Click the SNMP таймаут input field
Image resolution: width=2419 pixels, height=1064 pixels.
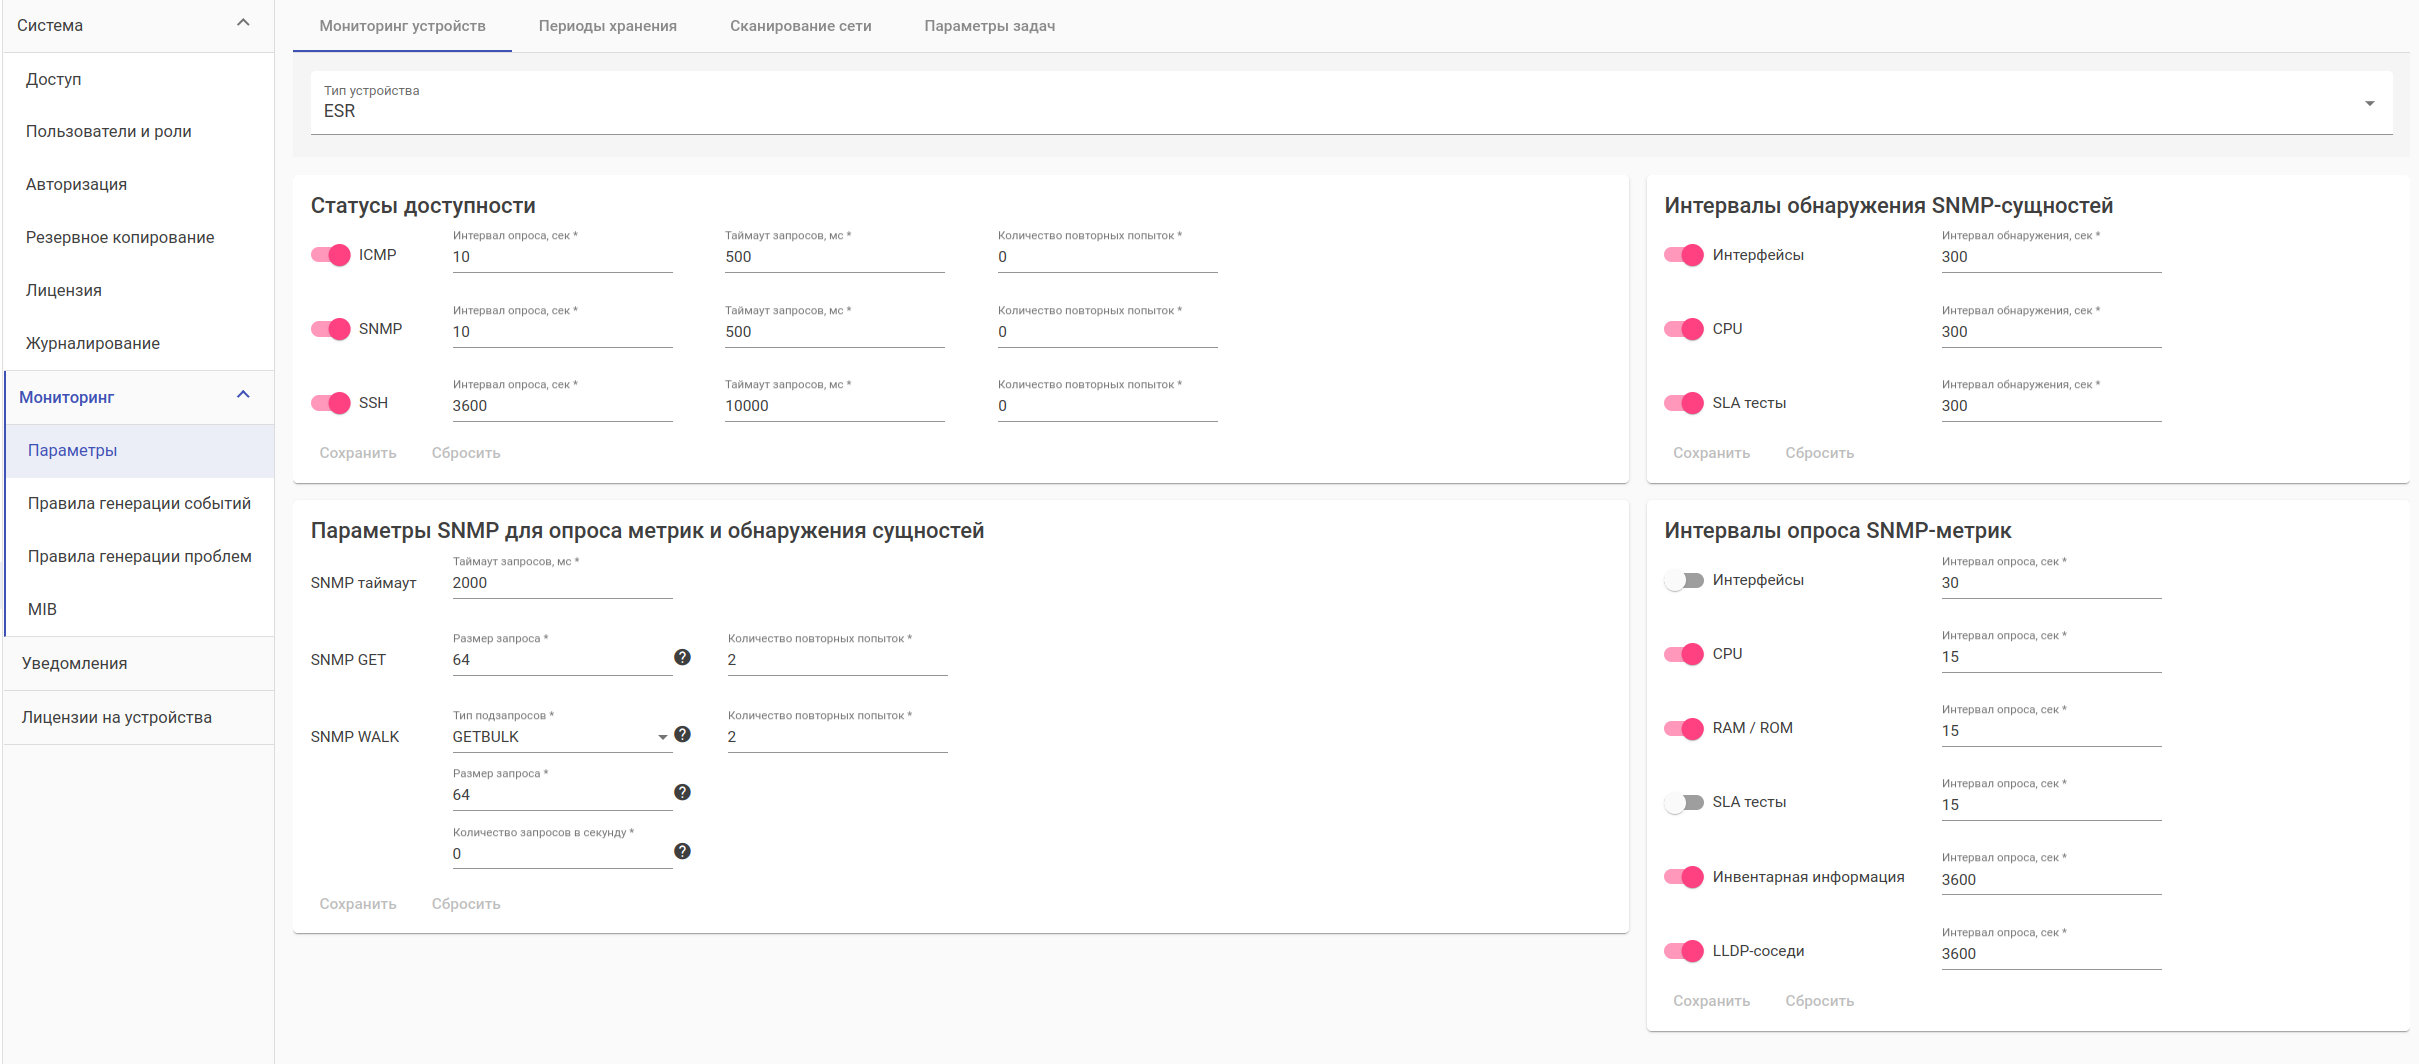[x=562, y=583]
